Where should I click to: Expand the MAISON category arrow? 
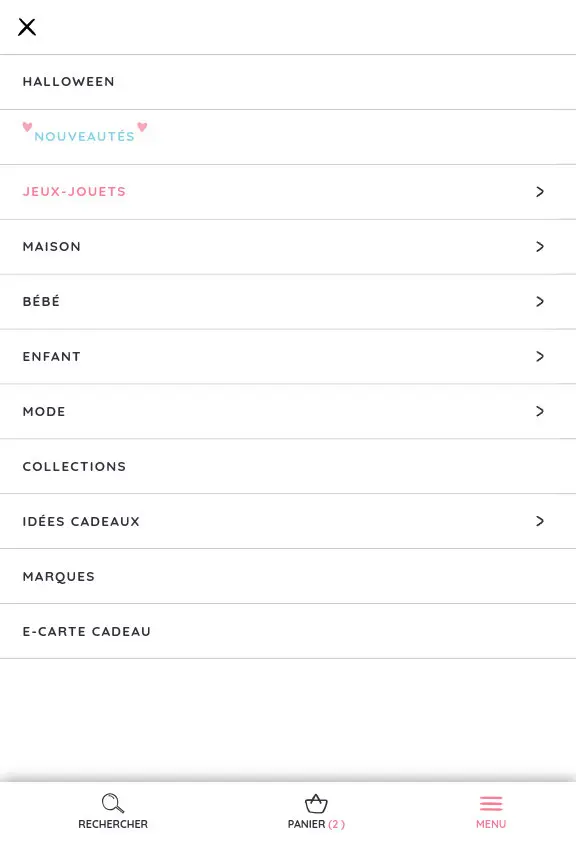coord(540,246)
